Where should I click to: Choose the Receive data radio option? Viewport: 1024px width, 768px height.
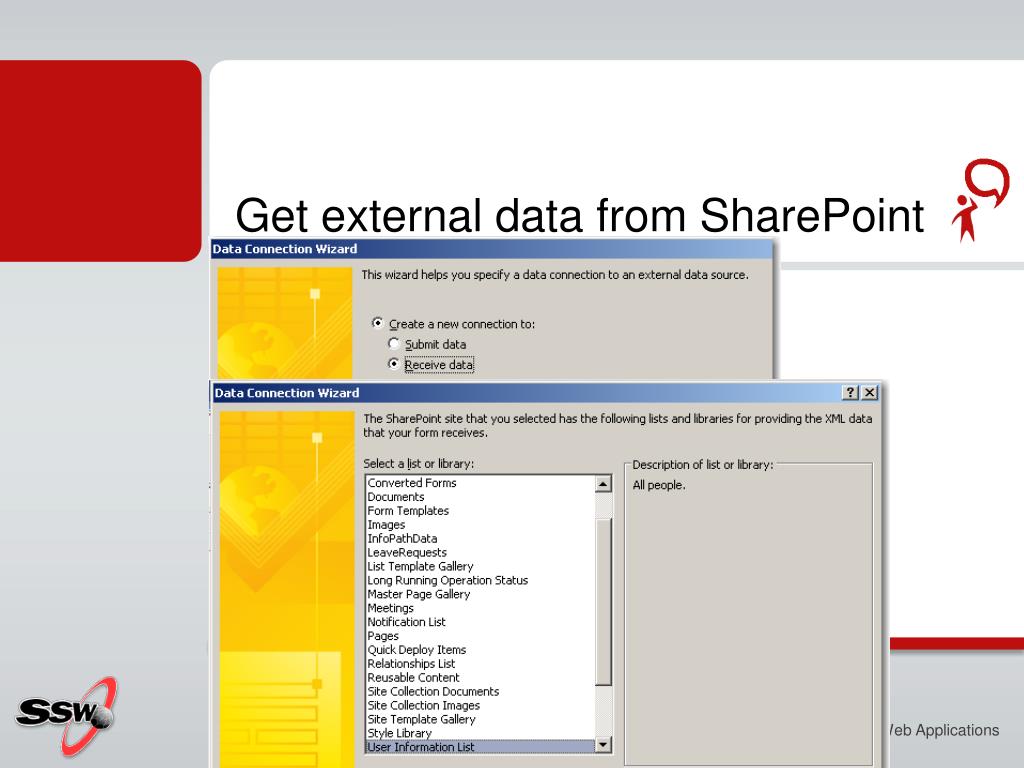point(394,364)
